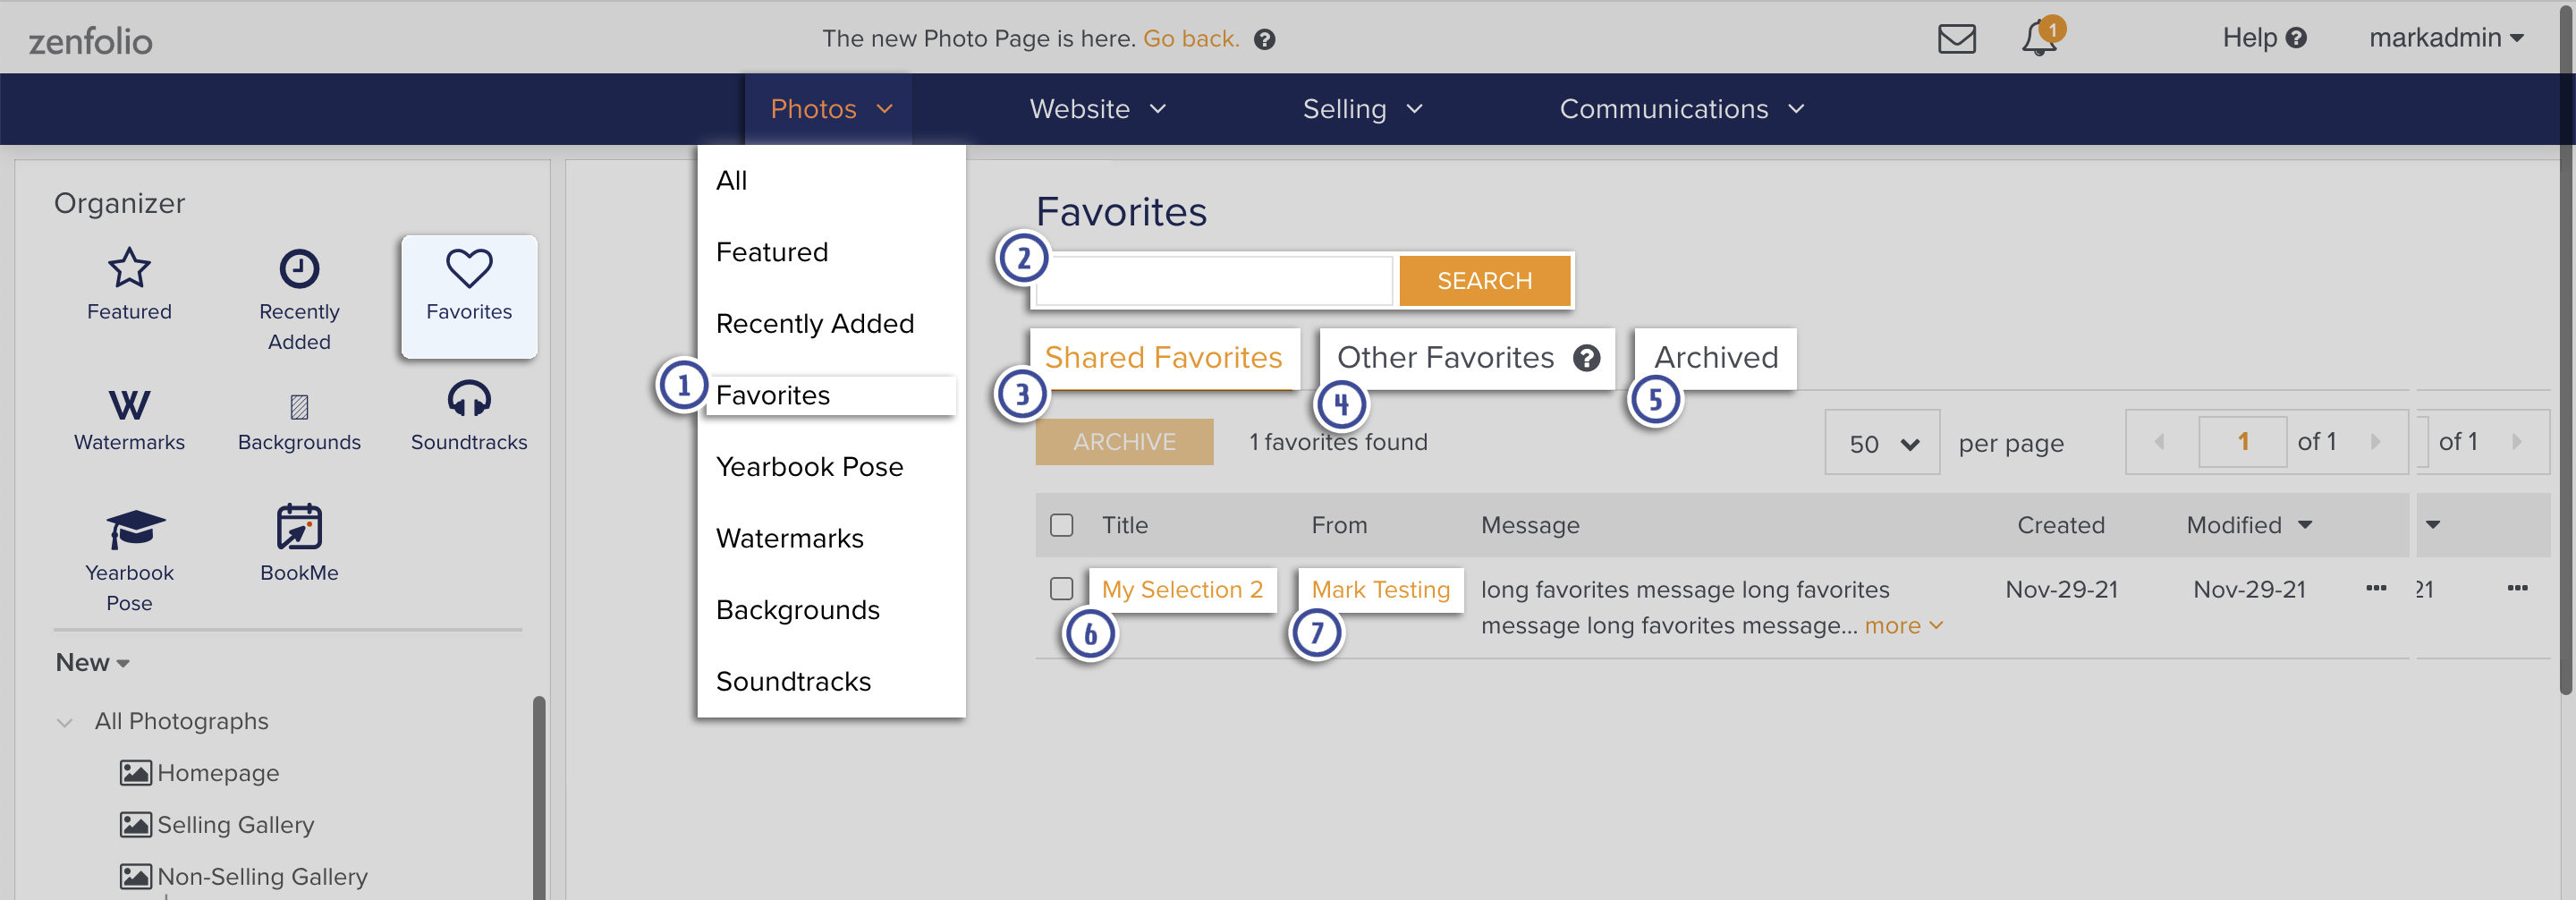2576x900 pixels.
Task: Open the Selling dropdown menu
Action: (1361, 109)
